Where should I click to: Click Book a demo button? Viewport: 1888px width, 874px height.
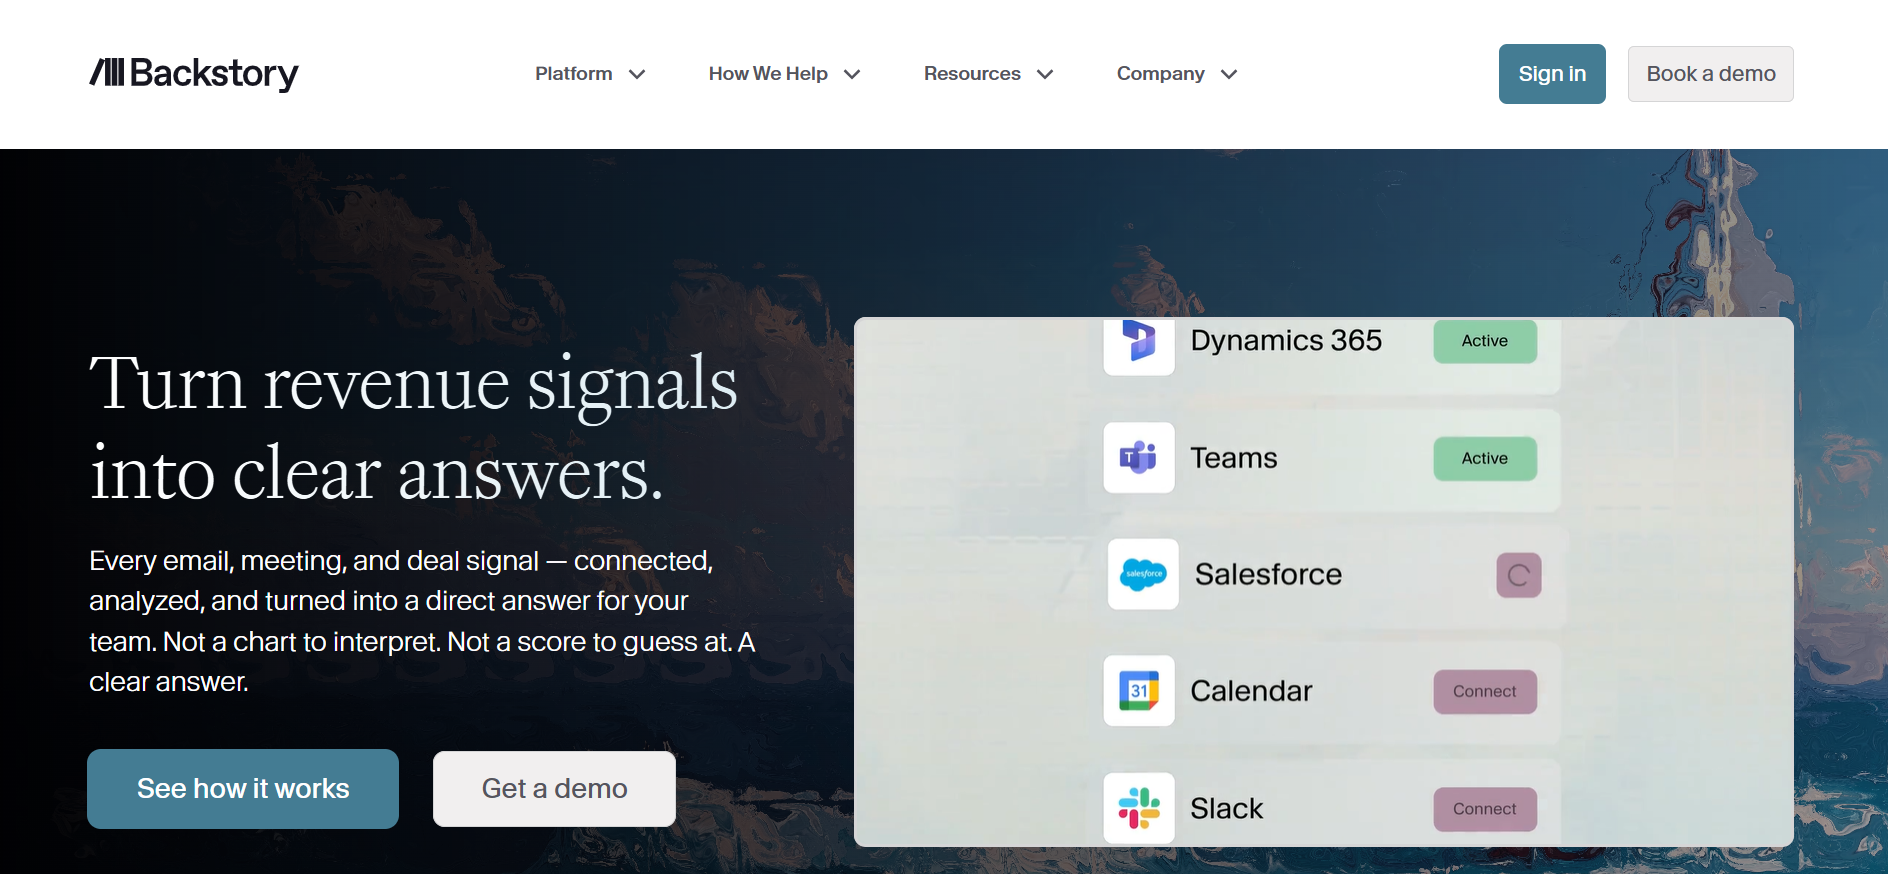pos(1710,74)
